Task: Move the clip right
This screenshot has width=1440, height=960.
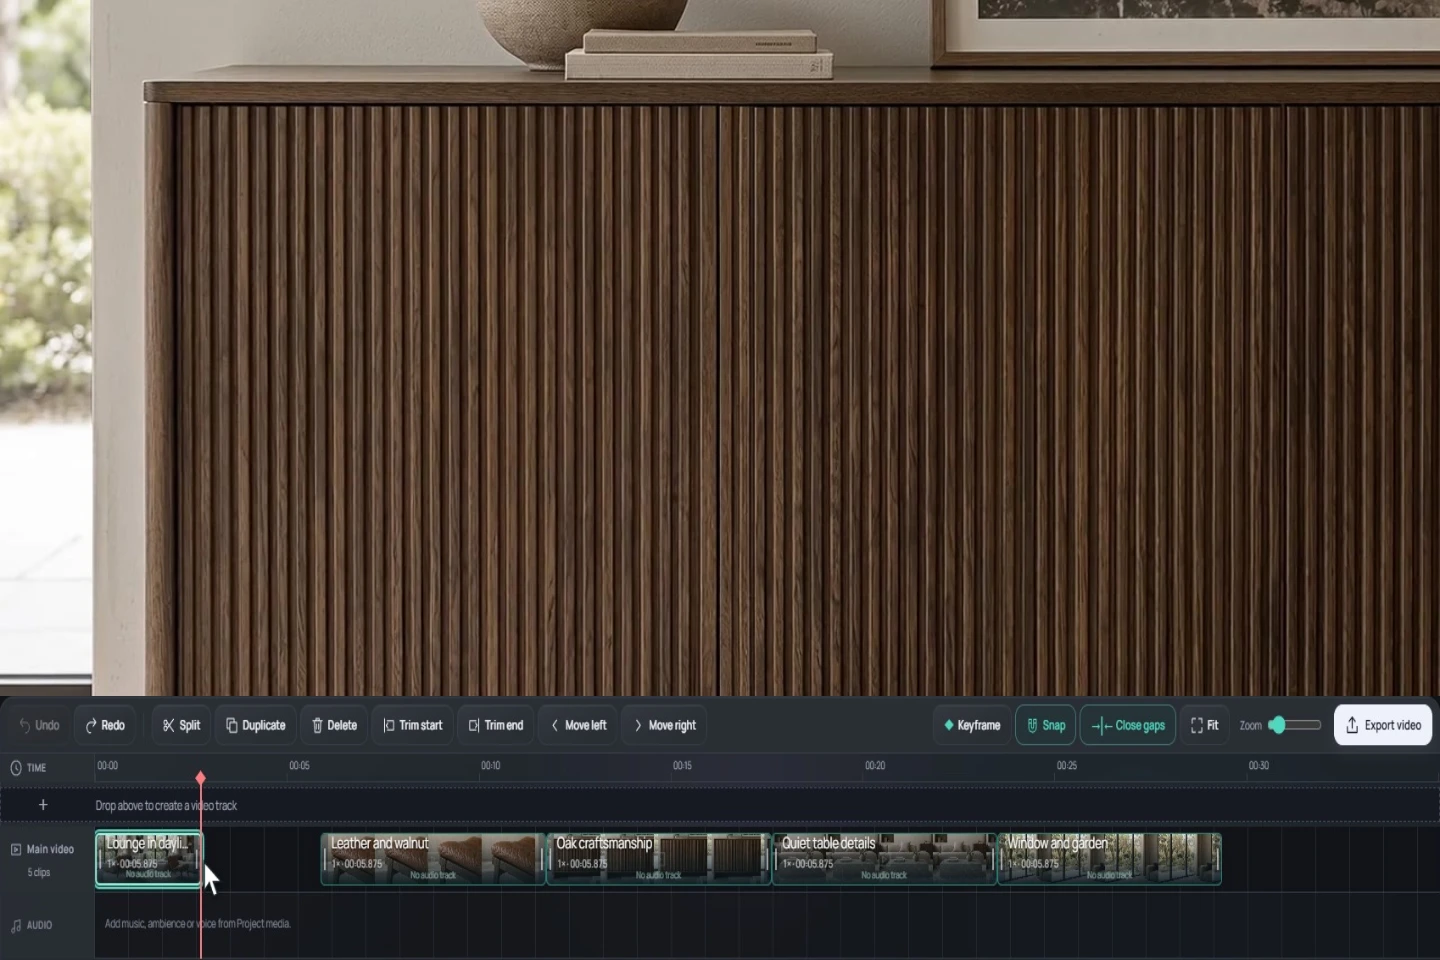Action: click(664, 725)
